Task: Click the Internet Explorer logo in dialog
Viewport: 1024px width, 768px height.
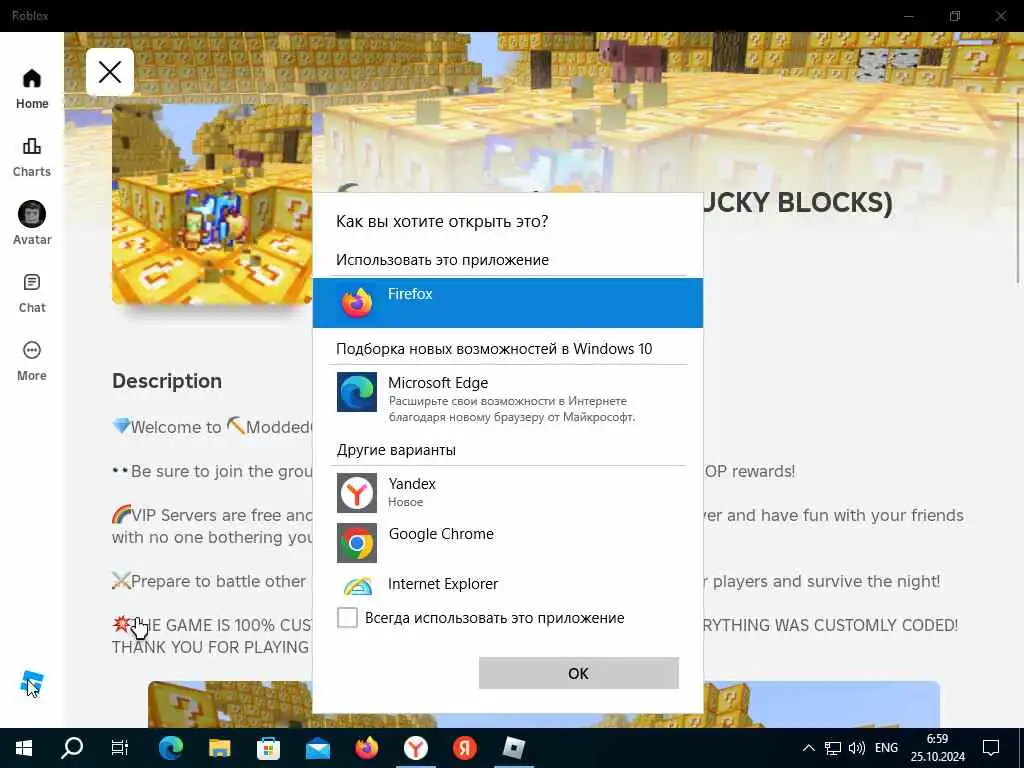Action: click(x=358, y=585)
